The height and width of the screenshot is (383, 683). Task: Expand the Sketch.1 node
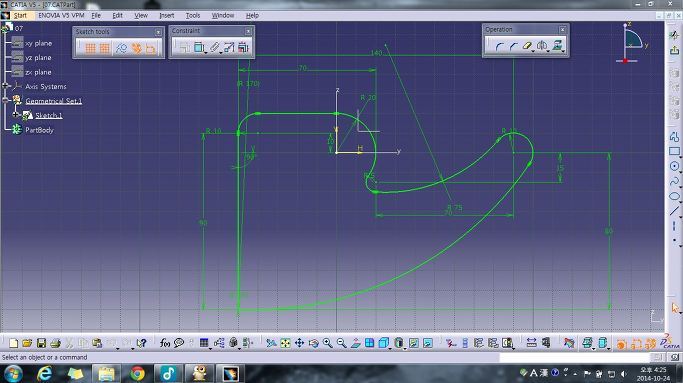pos(16,115)
